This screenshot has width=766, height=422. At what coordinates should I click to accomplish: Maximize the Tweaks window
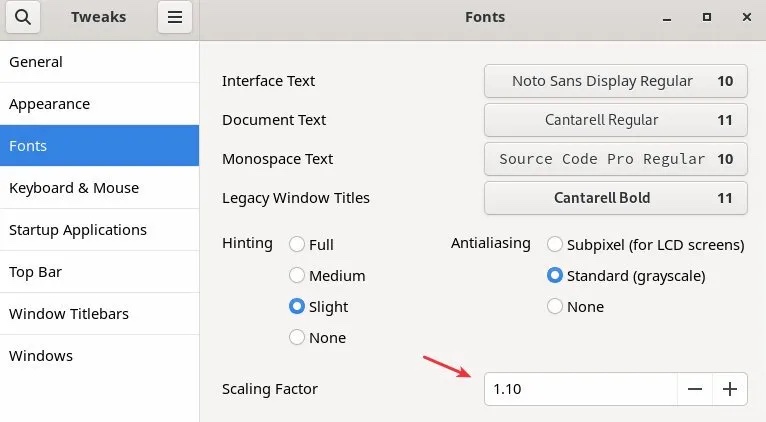coord(706,17)
